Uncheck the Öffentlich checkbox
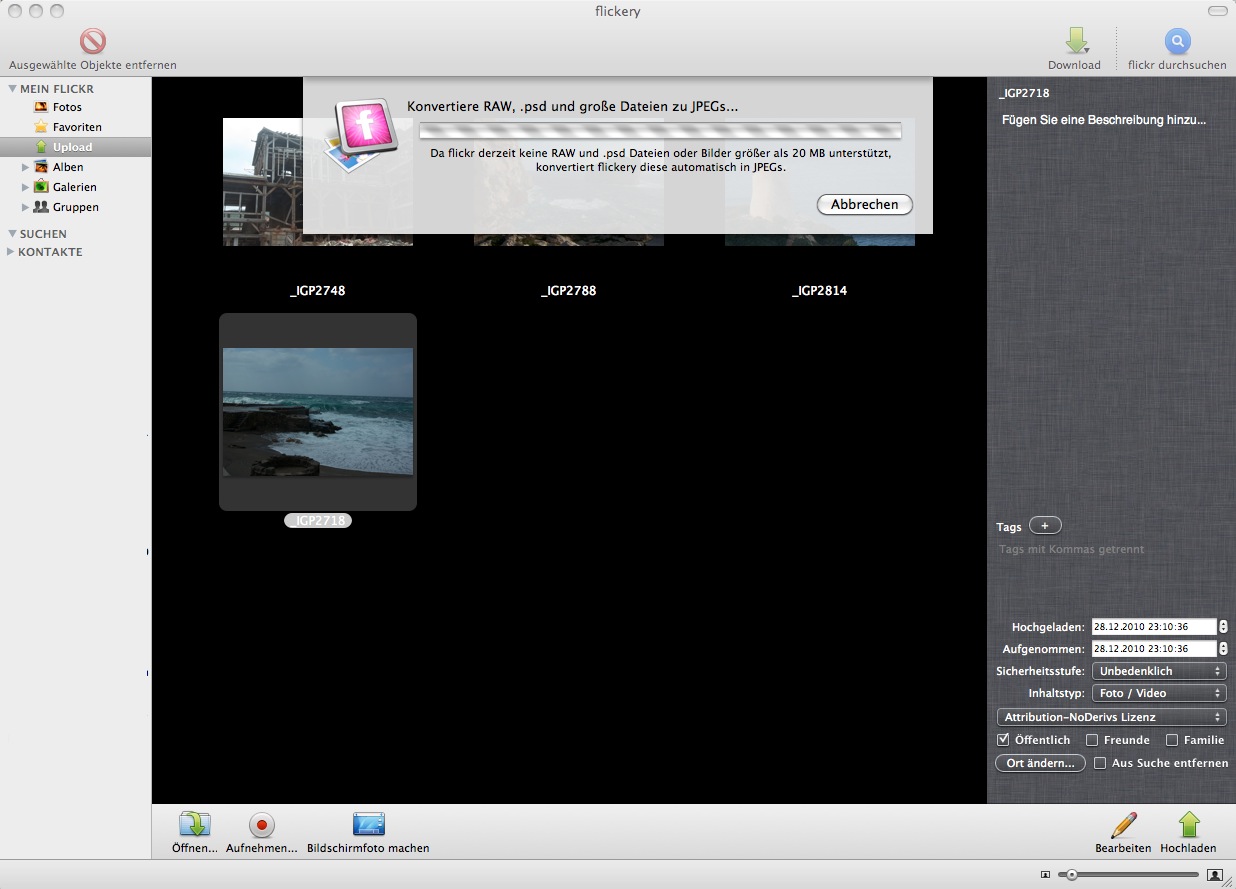This screenshot has width=1236, height=889. point(1003,740)
